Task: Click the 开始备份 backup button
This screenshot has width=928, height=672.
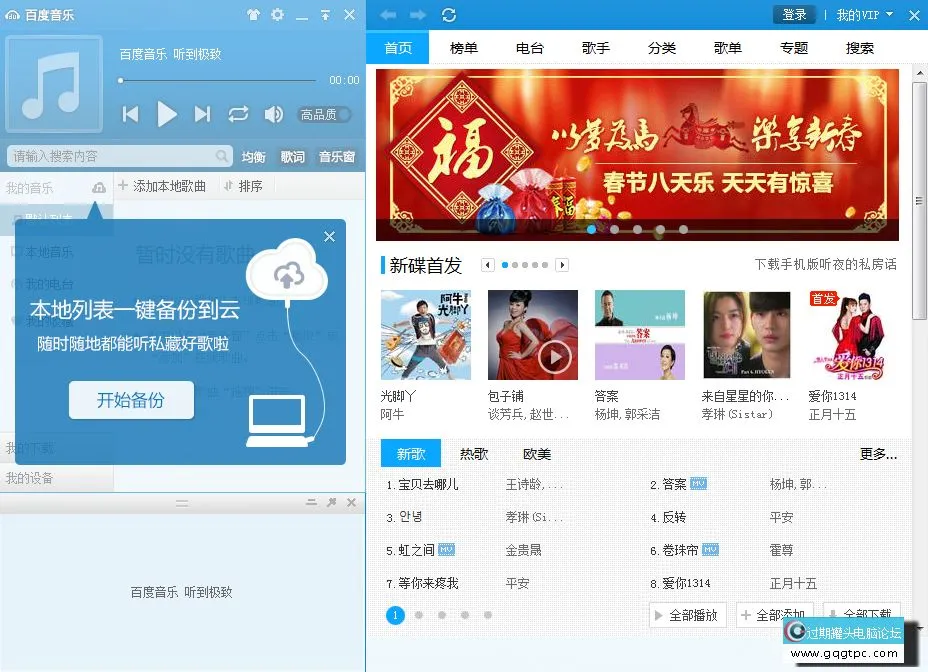Action: (x=131, y=400)
